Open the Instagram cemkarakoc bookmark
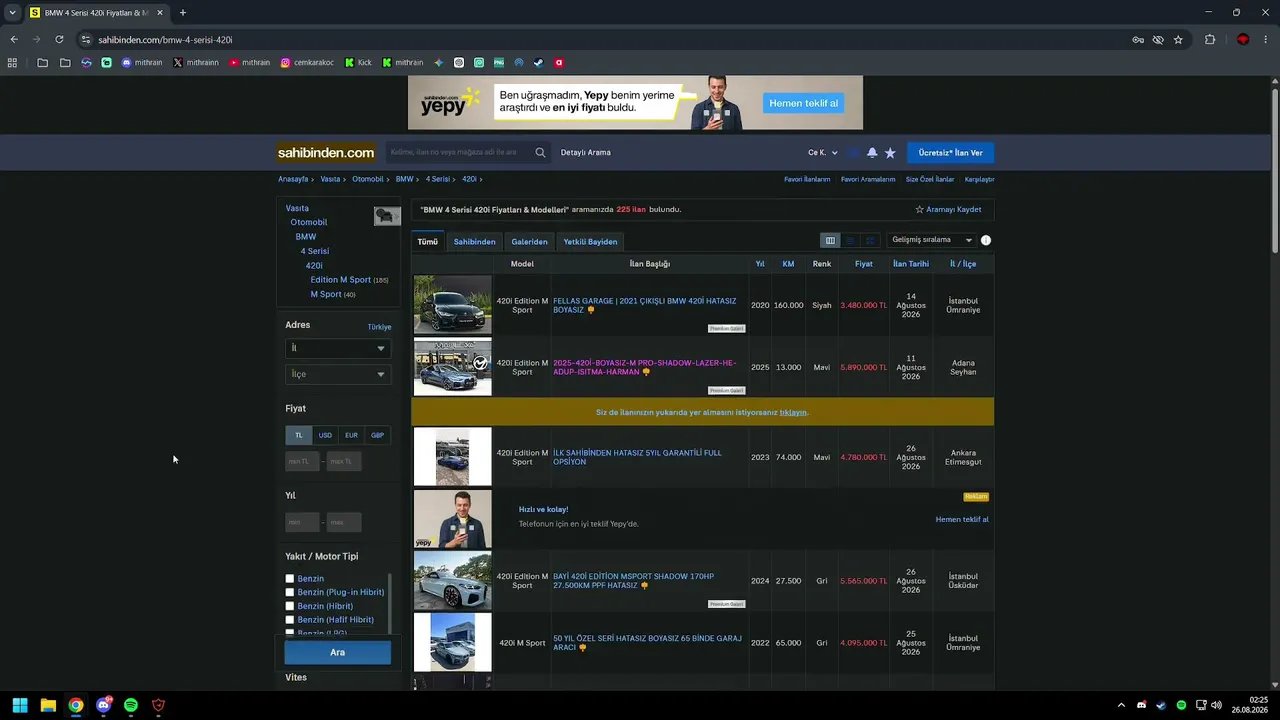Viewport: 1280px width, 720px height. click(x=307, y=62)
